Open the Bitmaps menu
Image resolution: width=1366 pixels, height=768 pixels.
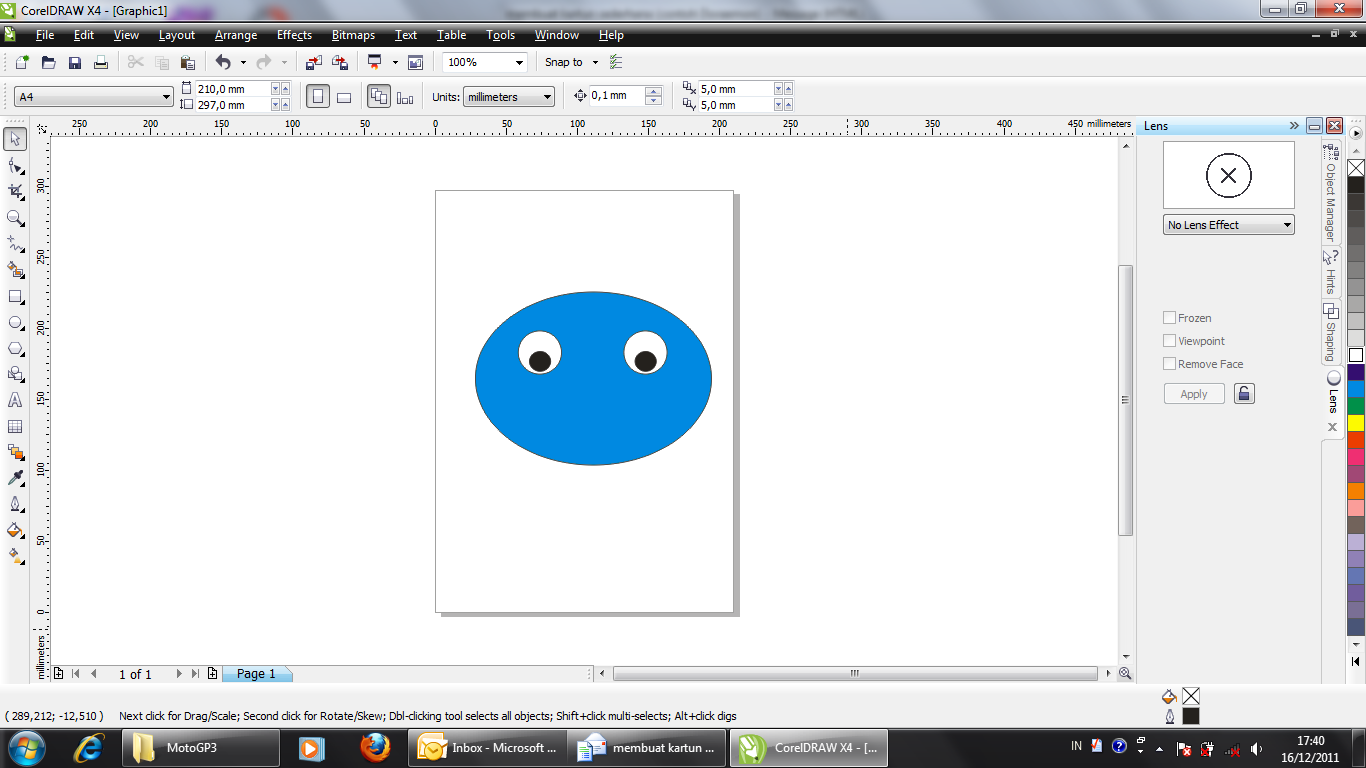(353, 35)
